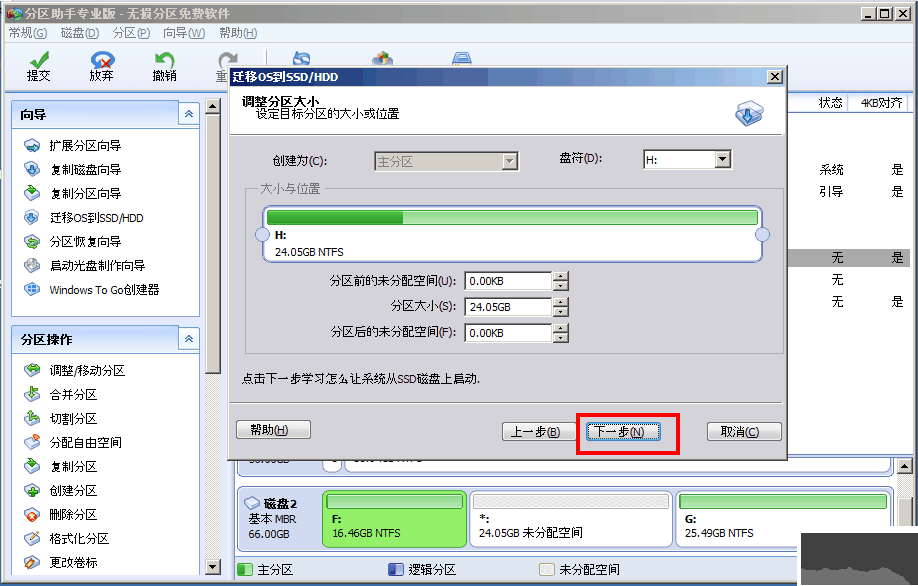
Task: Open the 扩展分区向导 wizard icon
Action: [32, 145]
